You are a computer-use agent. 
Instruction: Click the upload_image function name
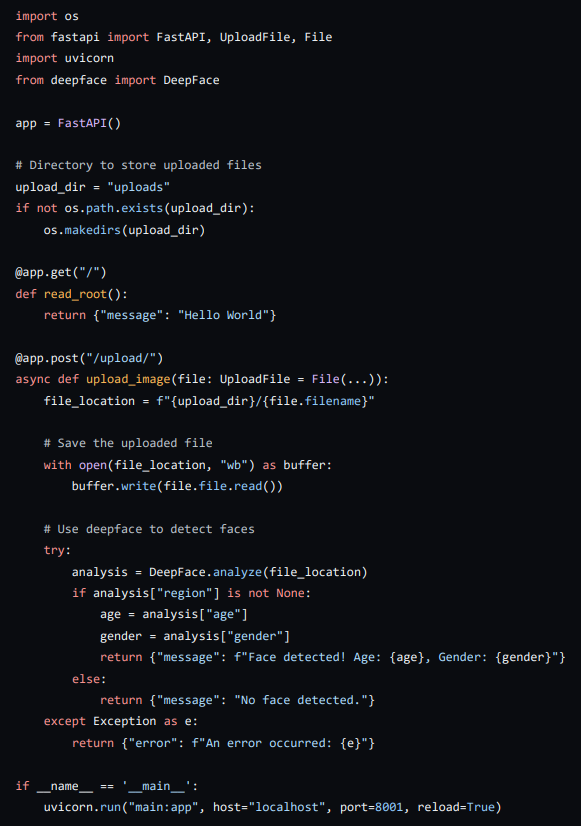pos(128,379)
